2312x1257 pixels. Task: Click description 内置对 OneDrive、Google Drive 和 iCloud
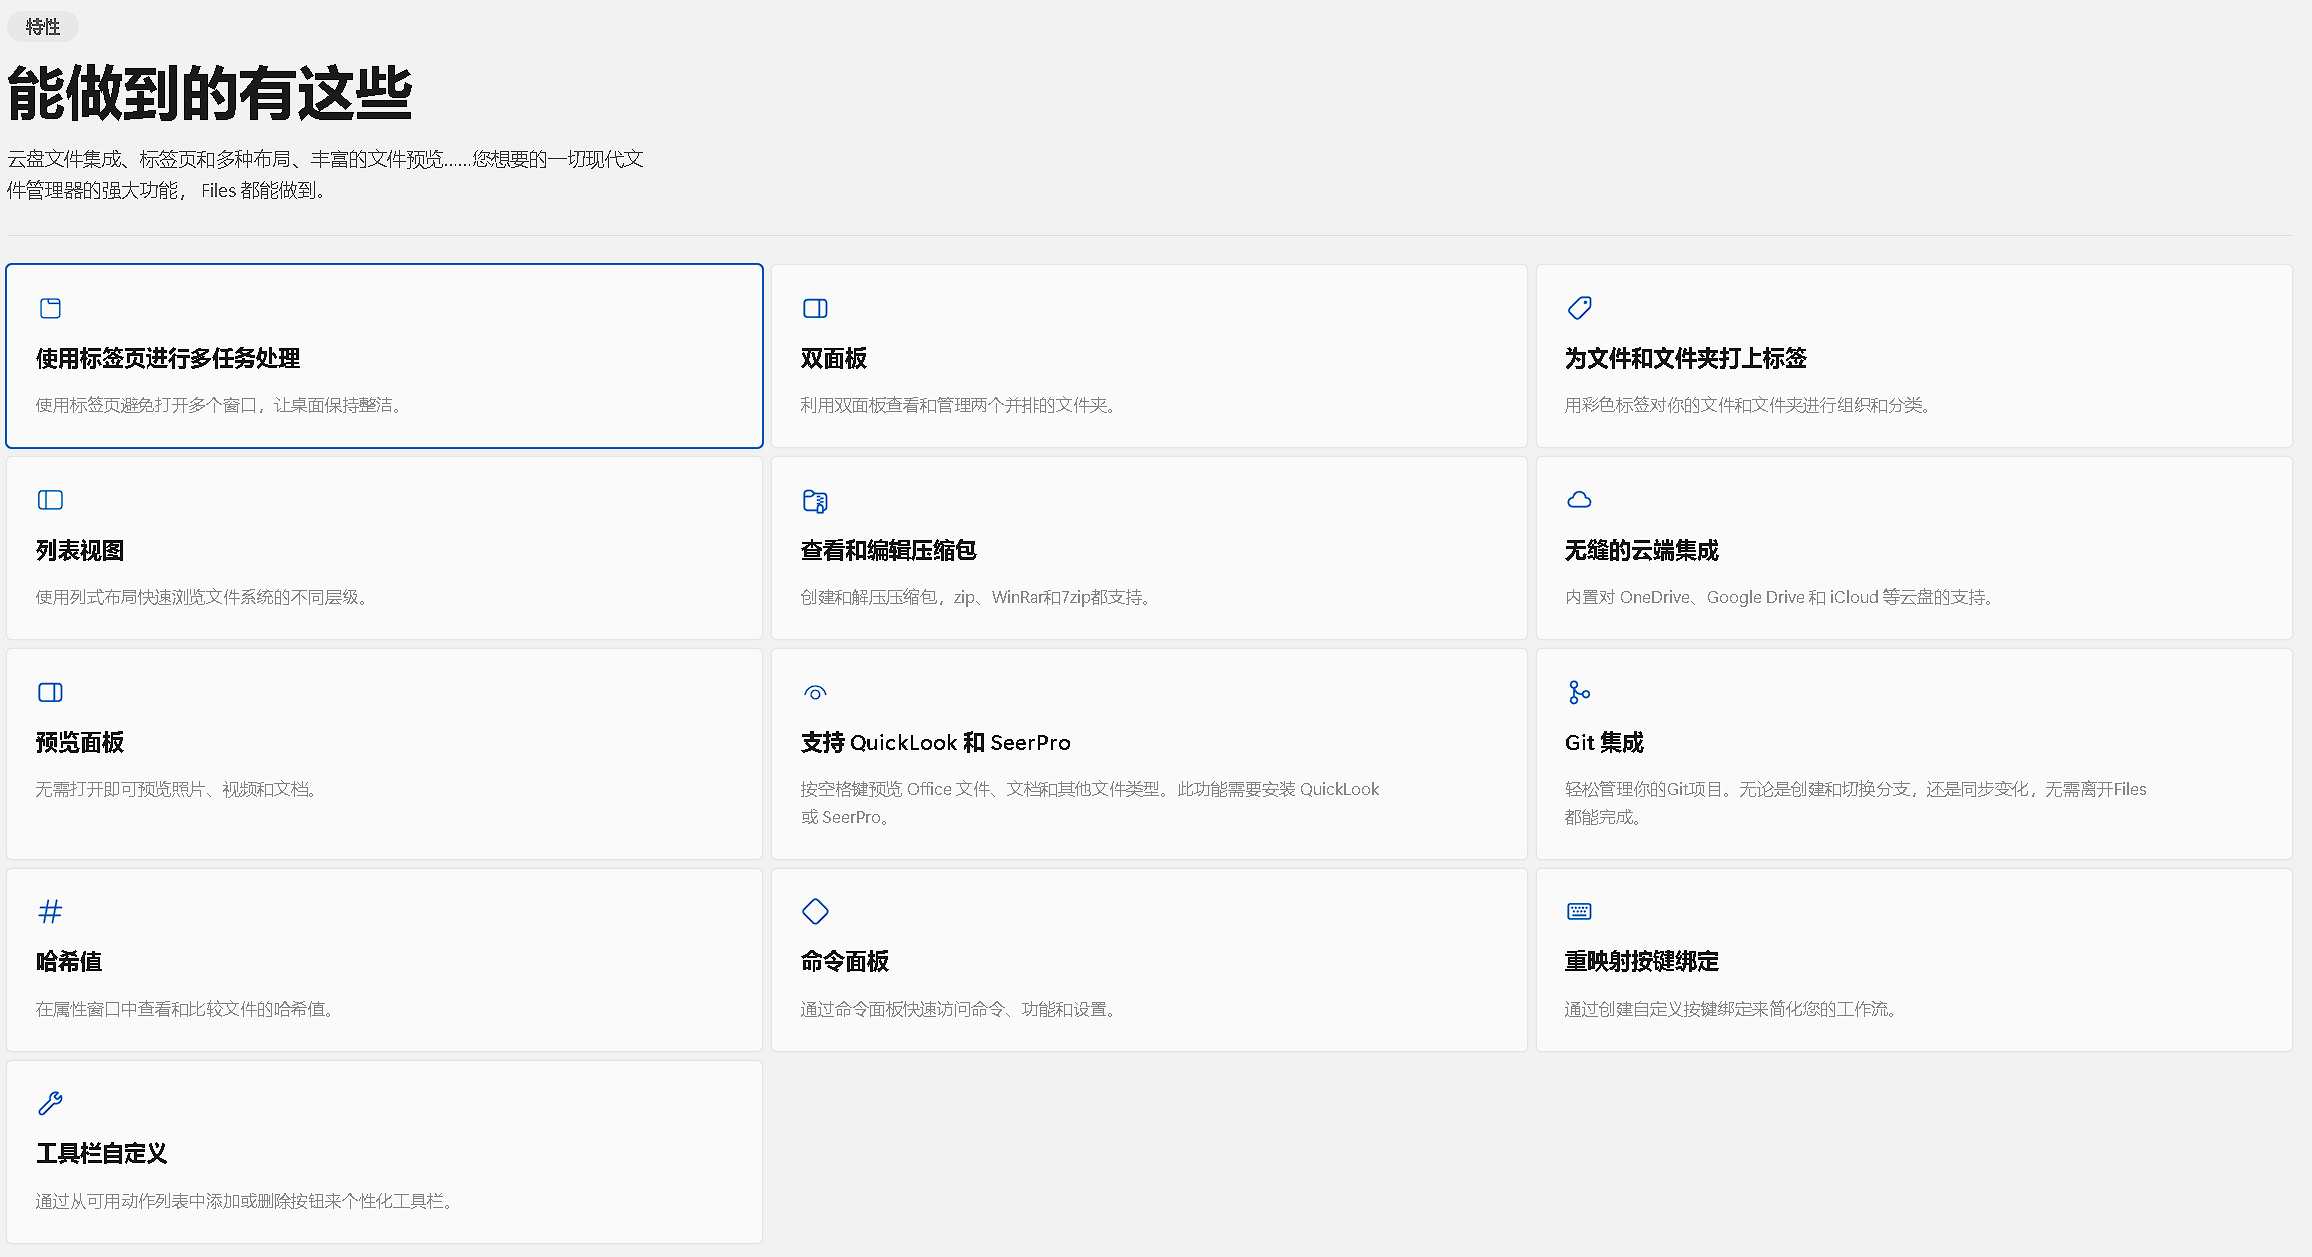(x=1780, y=597)
